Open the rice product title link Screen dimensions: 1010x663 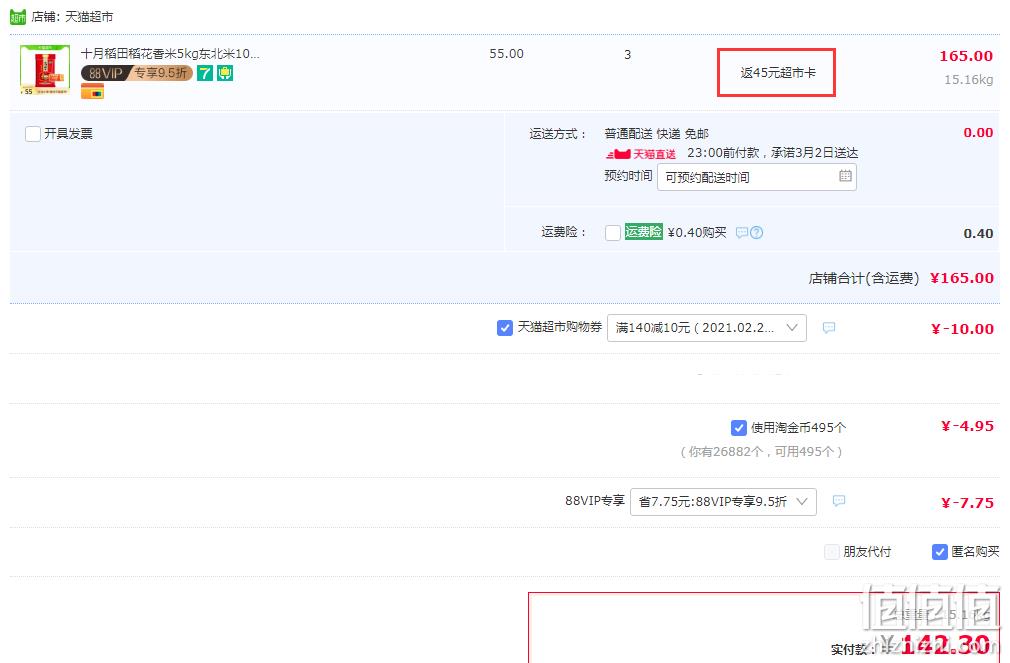(x=170, y=53)
